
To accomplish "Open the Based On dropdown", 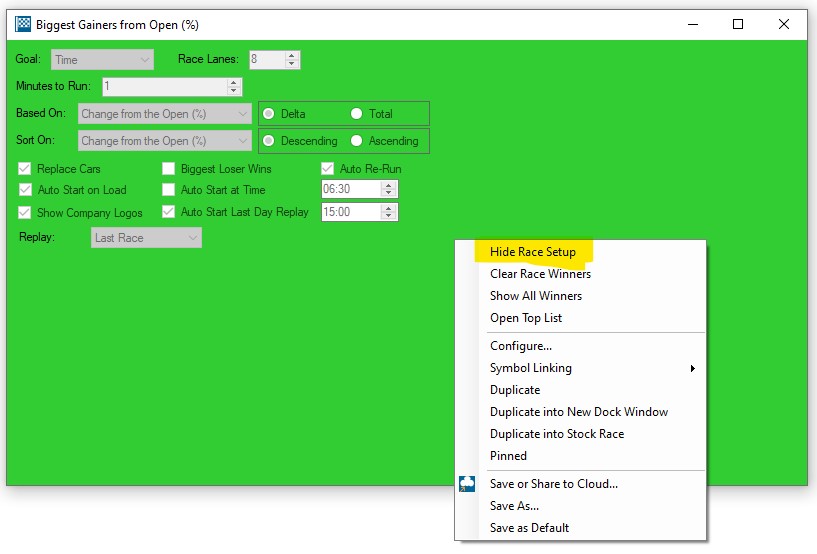I will click(x=165, y=114).
